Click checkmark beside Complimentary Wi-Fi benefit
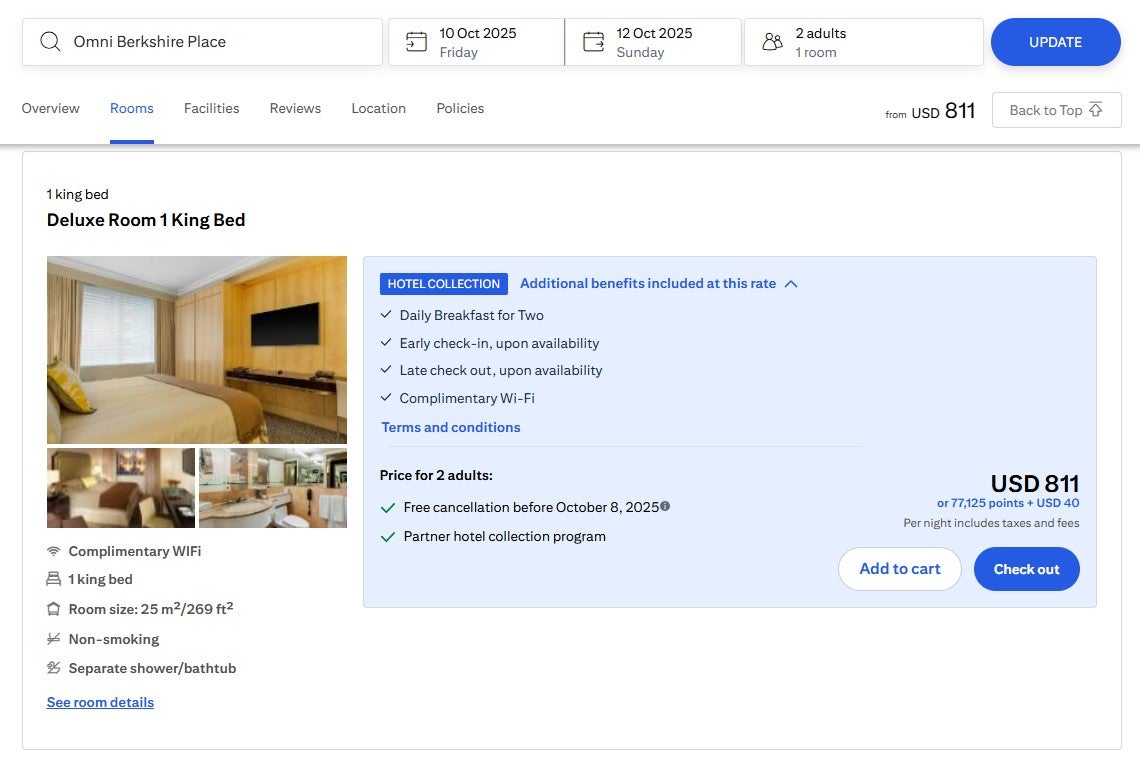 point(386,397)
